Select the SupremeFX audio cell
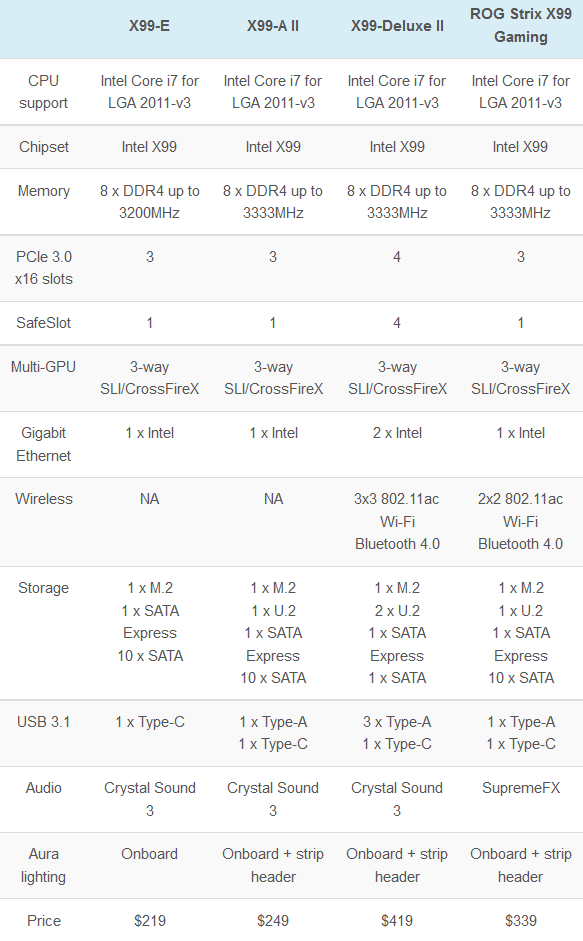The height and width of the screenshot is (941, 583). pos(521,788)
